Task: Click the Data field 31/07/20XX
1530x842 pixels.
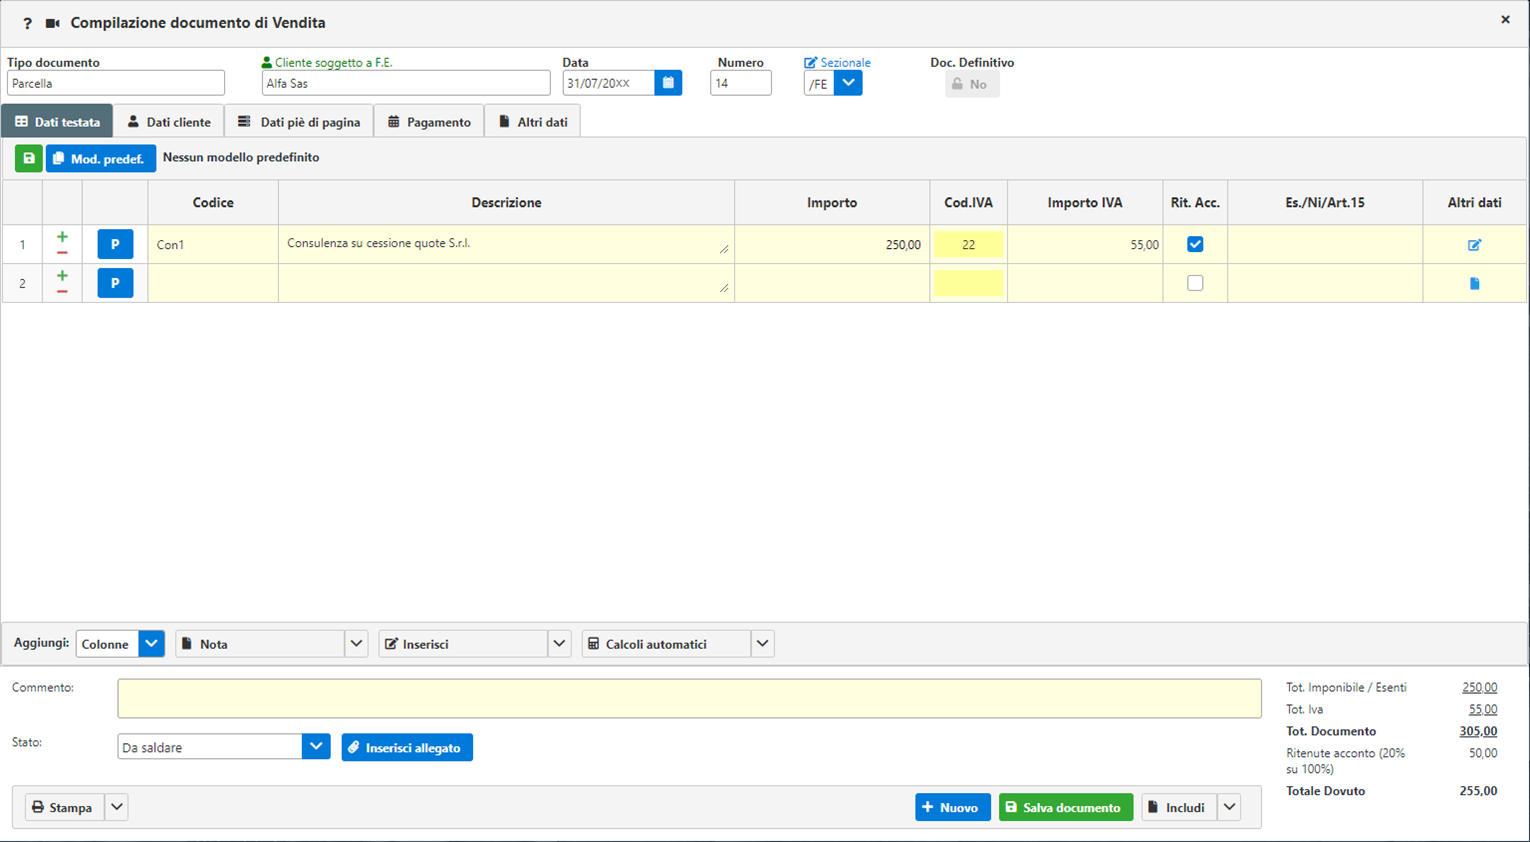Action: tap(609, 83)
